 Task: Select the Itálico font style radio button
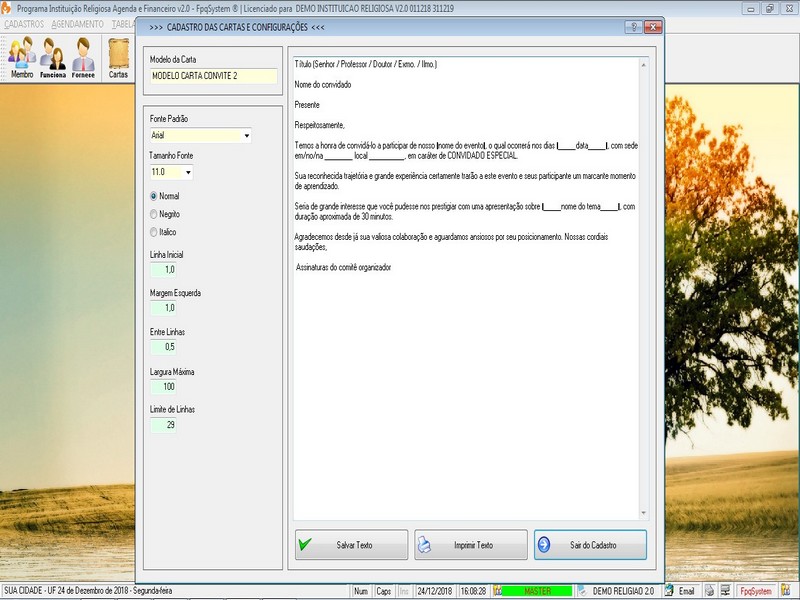(154, 232)
